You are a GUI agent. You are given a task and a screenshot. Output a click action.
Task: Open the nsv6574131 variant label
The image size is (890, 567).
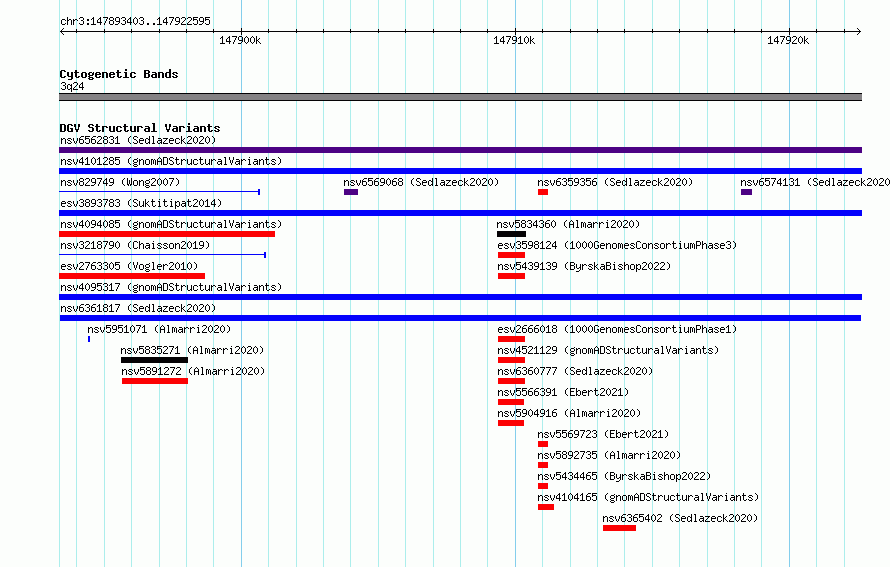pyautogui.click(x=815, y=182)
